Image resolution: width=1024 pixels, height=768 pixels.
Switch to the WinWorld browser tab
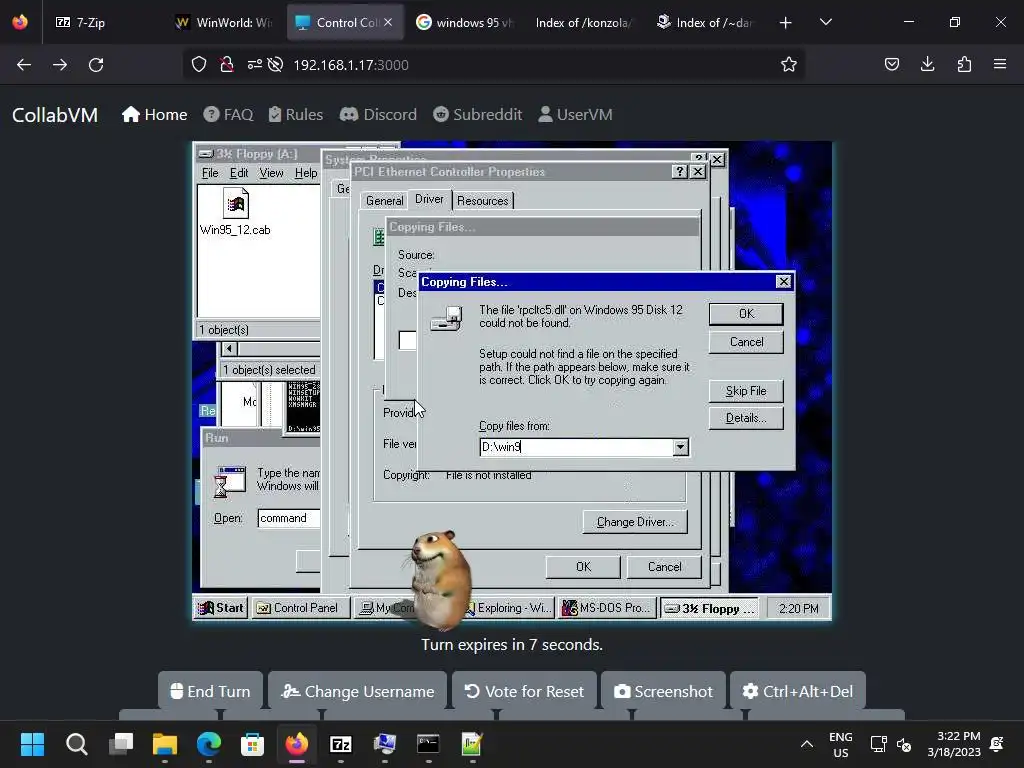click(x=224, y=22)
